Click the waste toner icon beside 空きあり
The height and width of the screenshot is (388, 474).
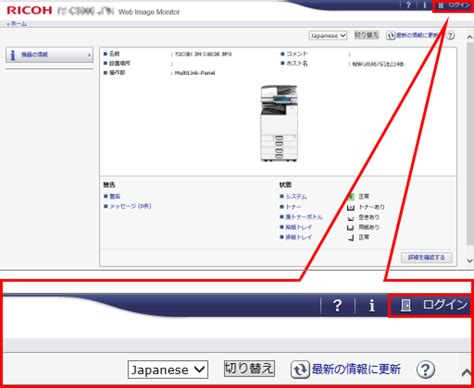[351, 218]
